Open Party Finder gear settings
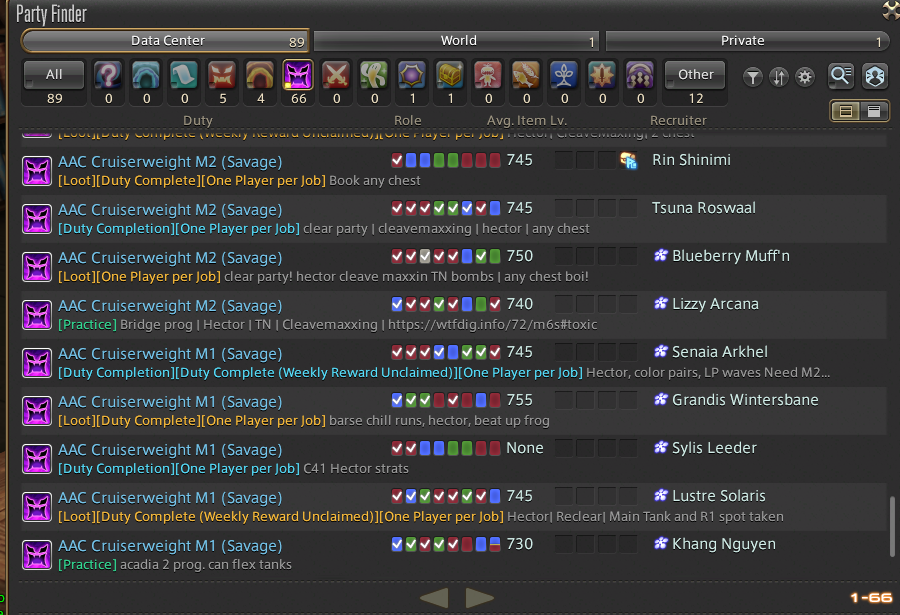 pyautogui.click(x=805, y=76)
